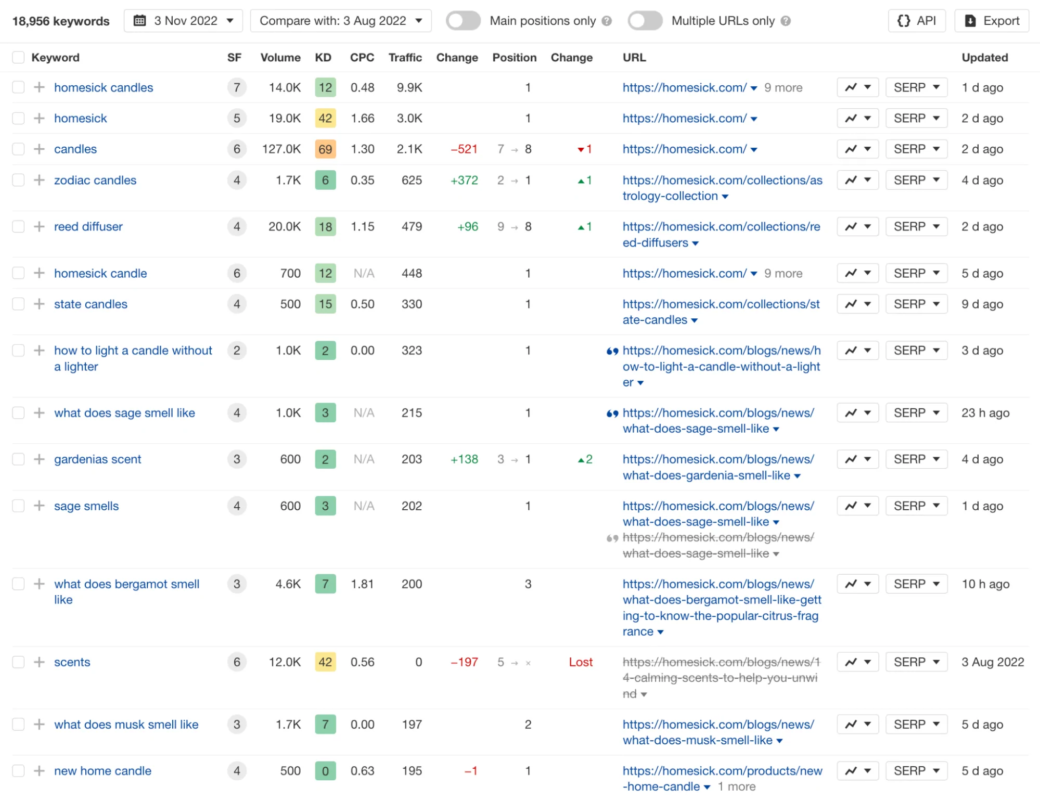Open position history chart for 'candles' row
The width and height of the screenshot is (1040, 800).
(858, 149)
